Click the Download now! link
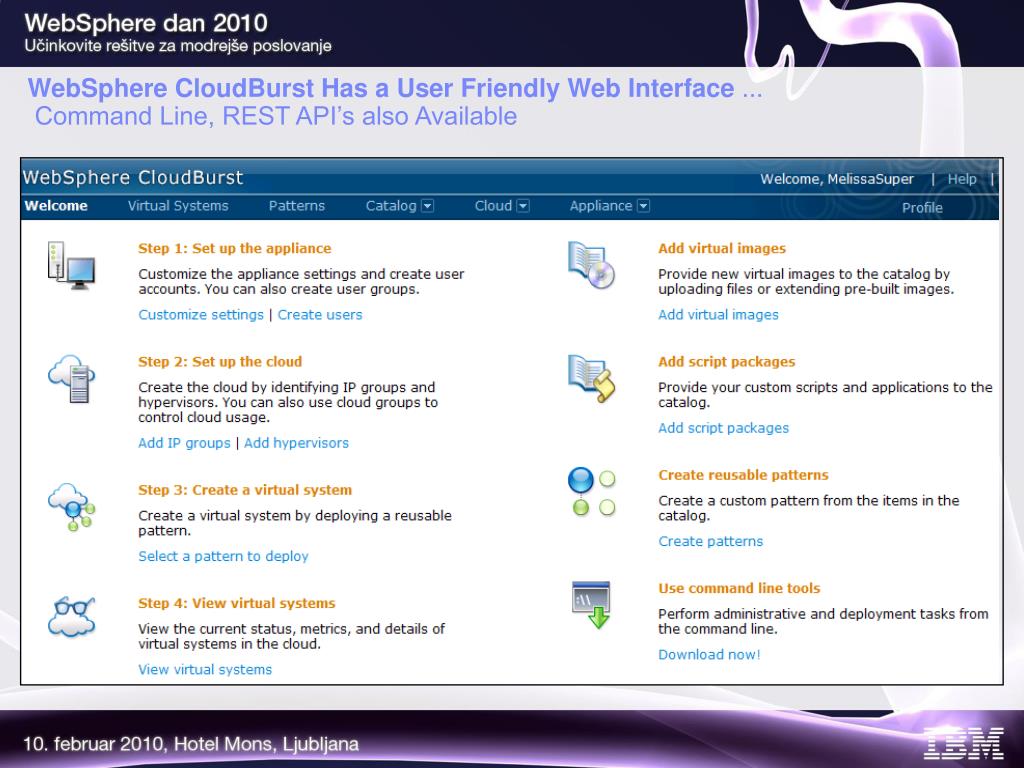 pyautogui.click(x=709, y=654)
